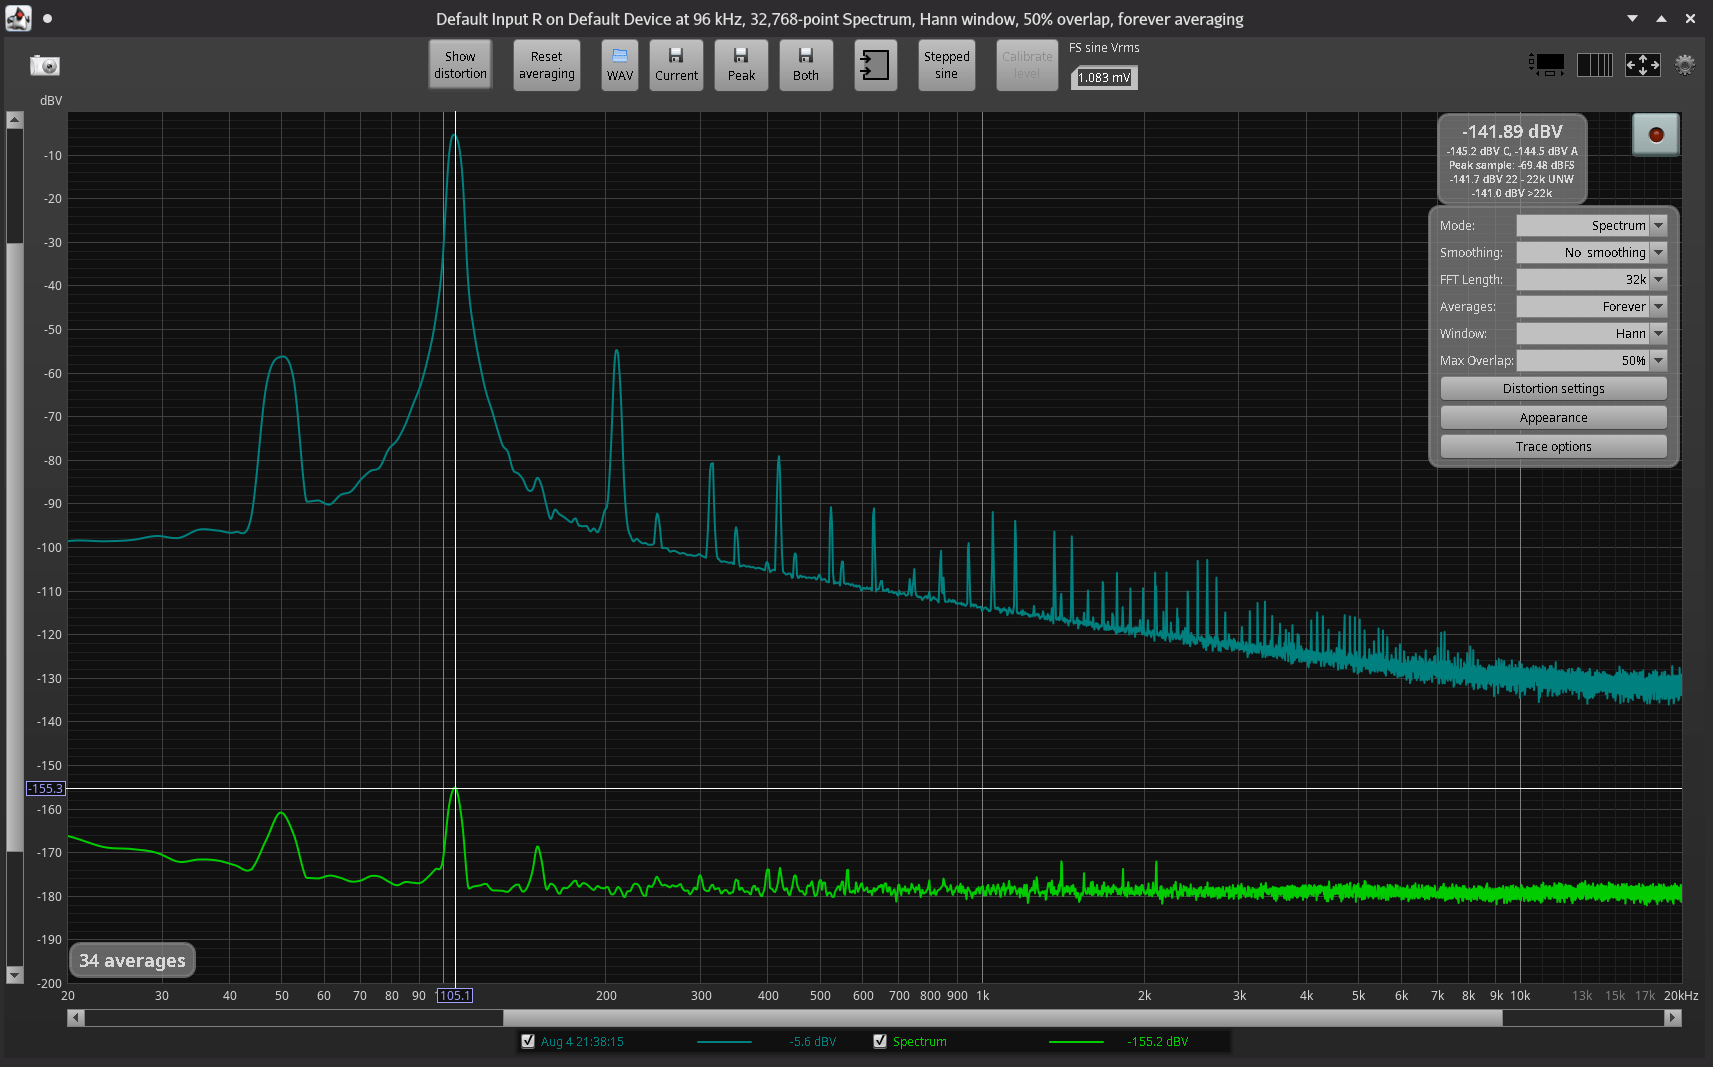
Task: Click the Reset averaging button
Action: click(547, 65)
